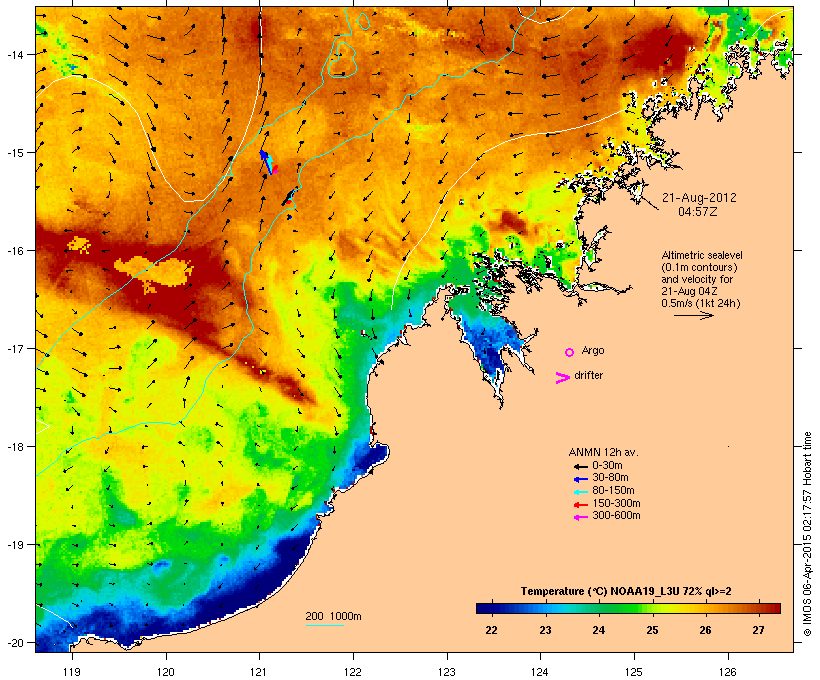
Task: Click the 30-80m depth label
Action: [610, 478]
